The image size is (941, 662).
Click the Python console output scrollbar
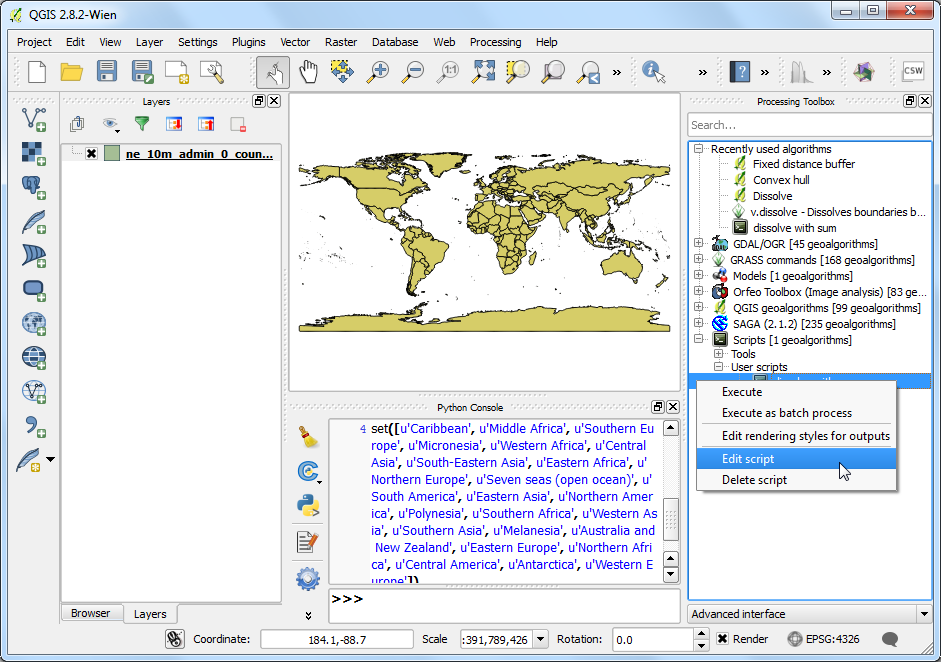[x=670, y=518]
